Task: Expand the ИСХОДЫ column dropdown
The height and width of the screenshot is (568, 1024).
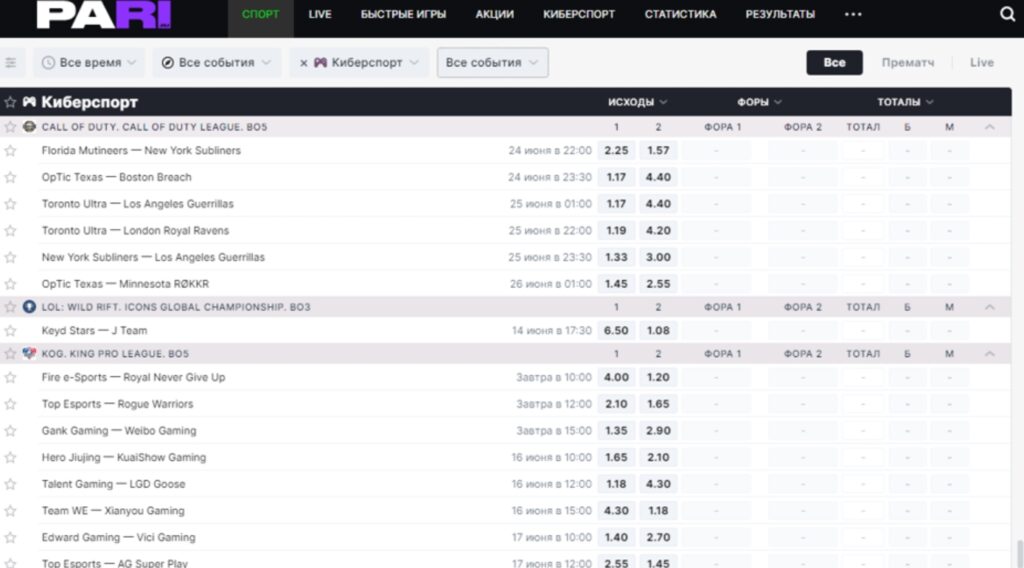Action: [637, 102]
